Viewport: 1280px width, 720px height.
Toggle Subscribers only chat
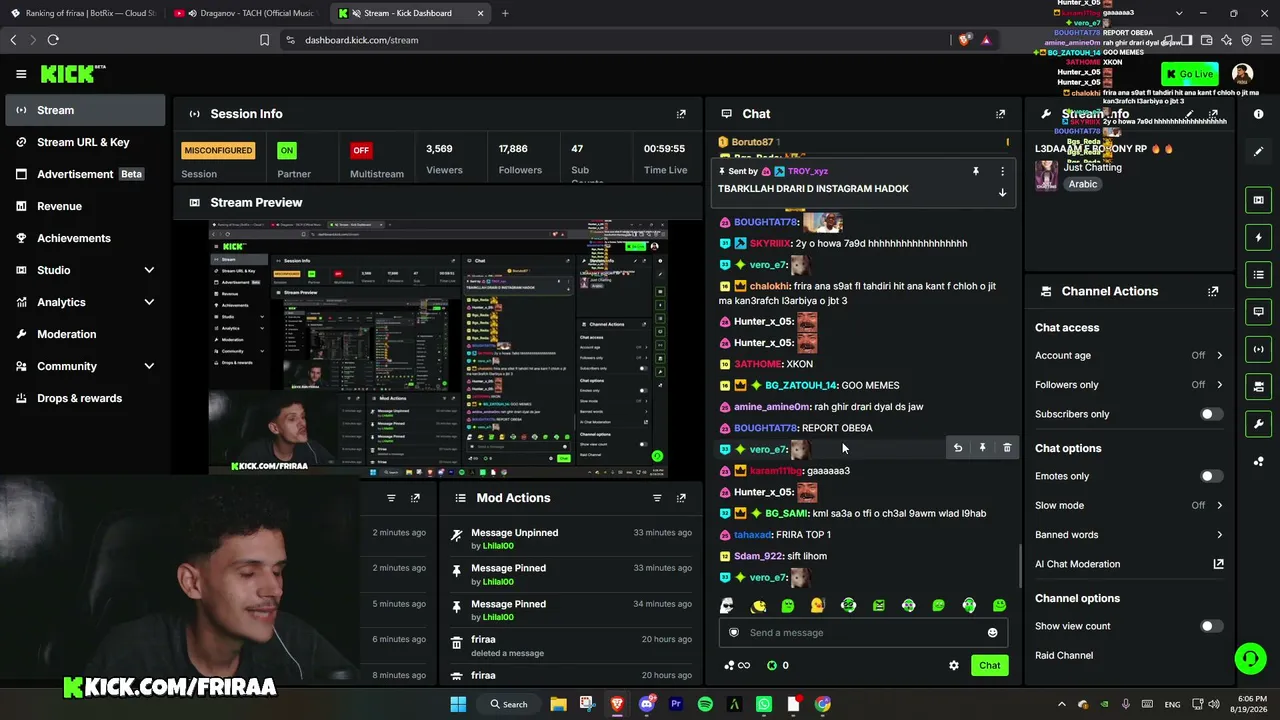(1211, 414)
